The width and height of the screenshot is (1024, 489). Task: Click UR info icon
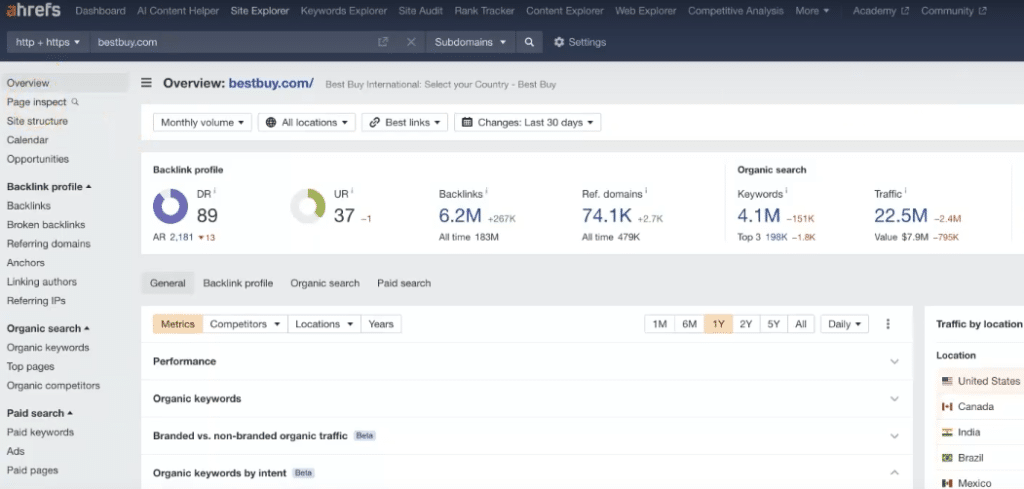click(353, 191)
